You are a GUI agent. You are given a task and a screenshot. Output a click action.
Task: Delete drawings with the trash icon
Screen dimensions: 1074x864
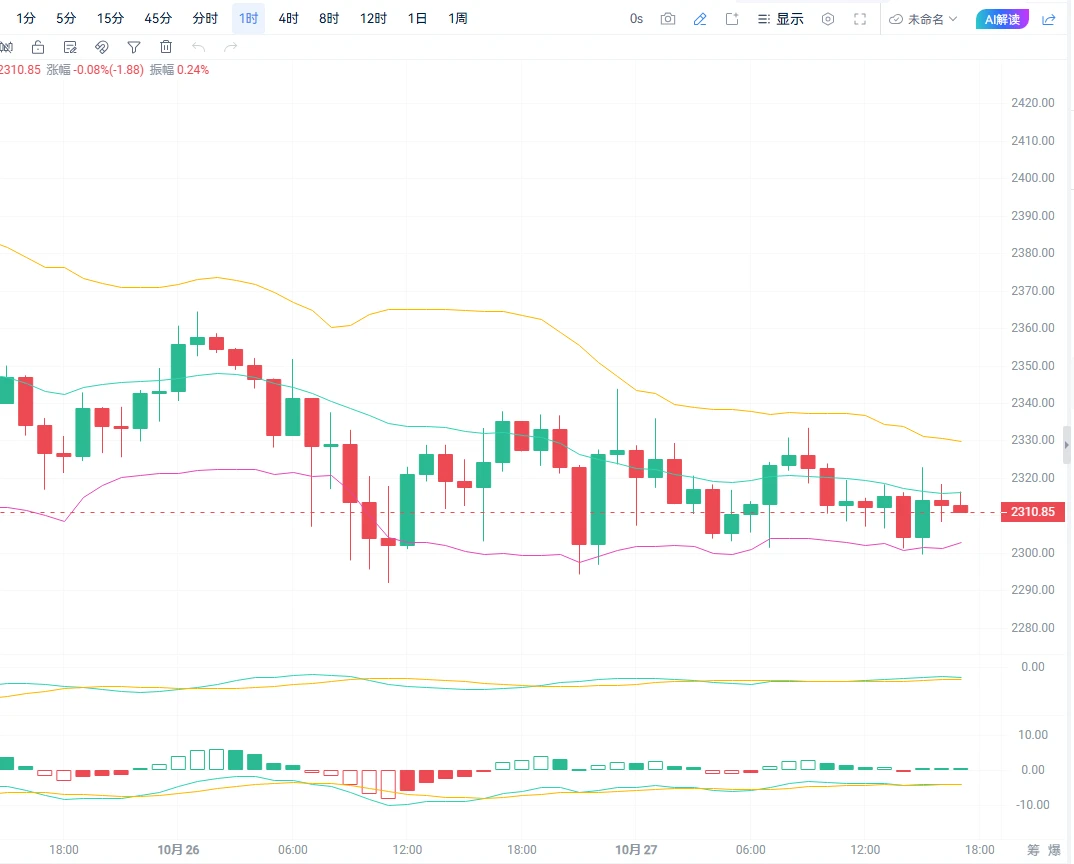(166, 47)
